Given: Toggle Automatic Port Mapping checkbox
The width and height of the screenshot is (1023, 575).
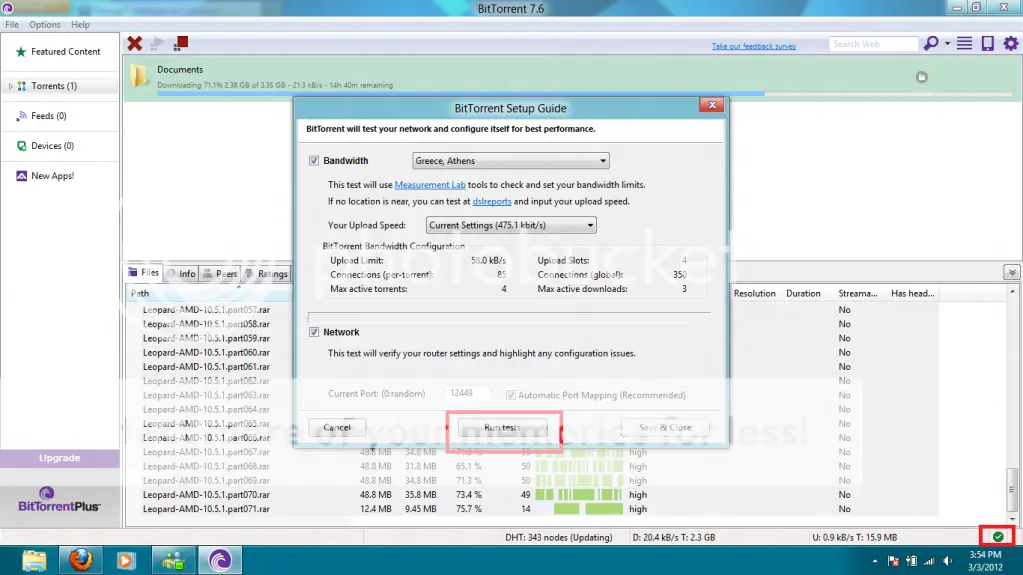Looking at the screenshot, I should click(x=511, y=395).
